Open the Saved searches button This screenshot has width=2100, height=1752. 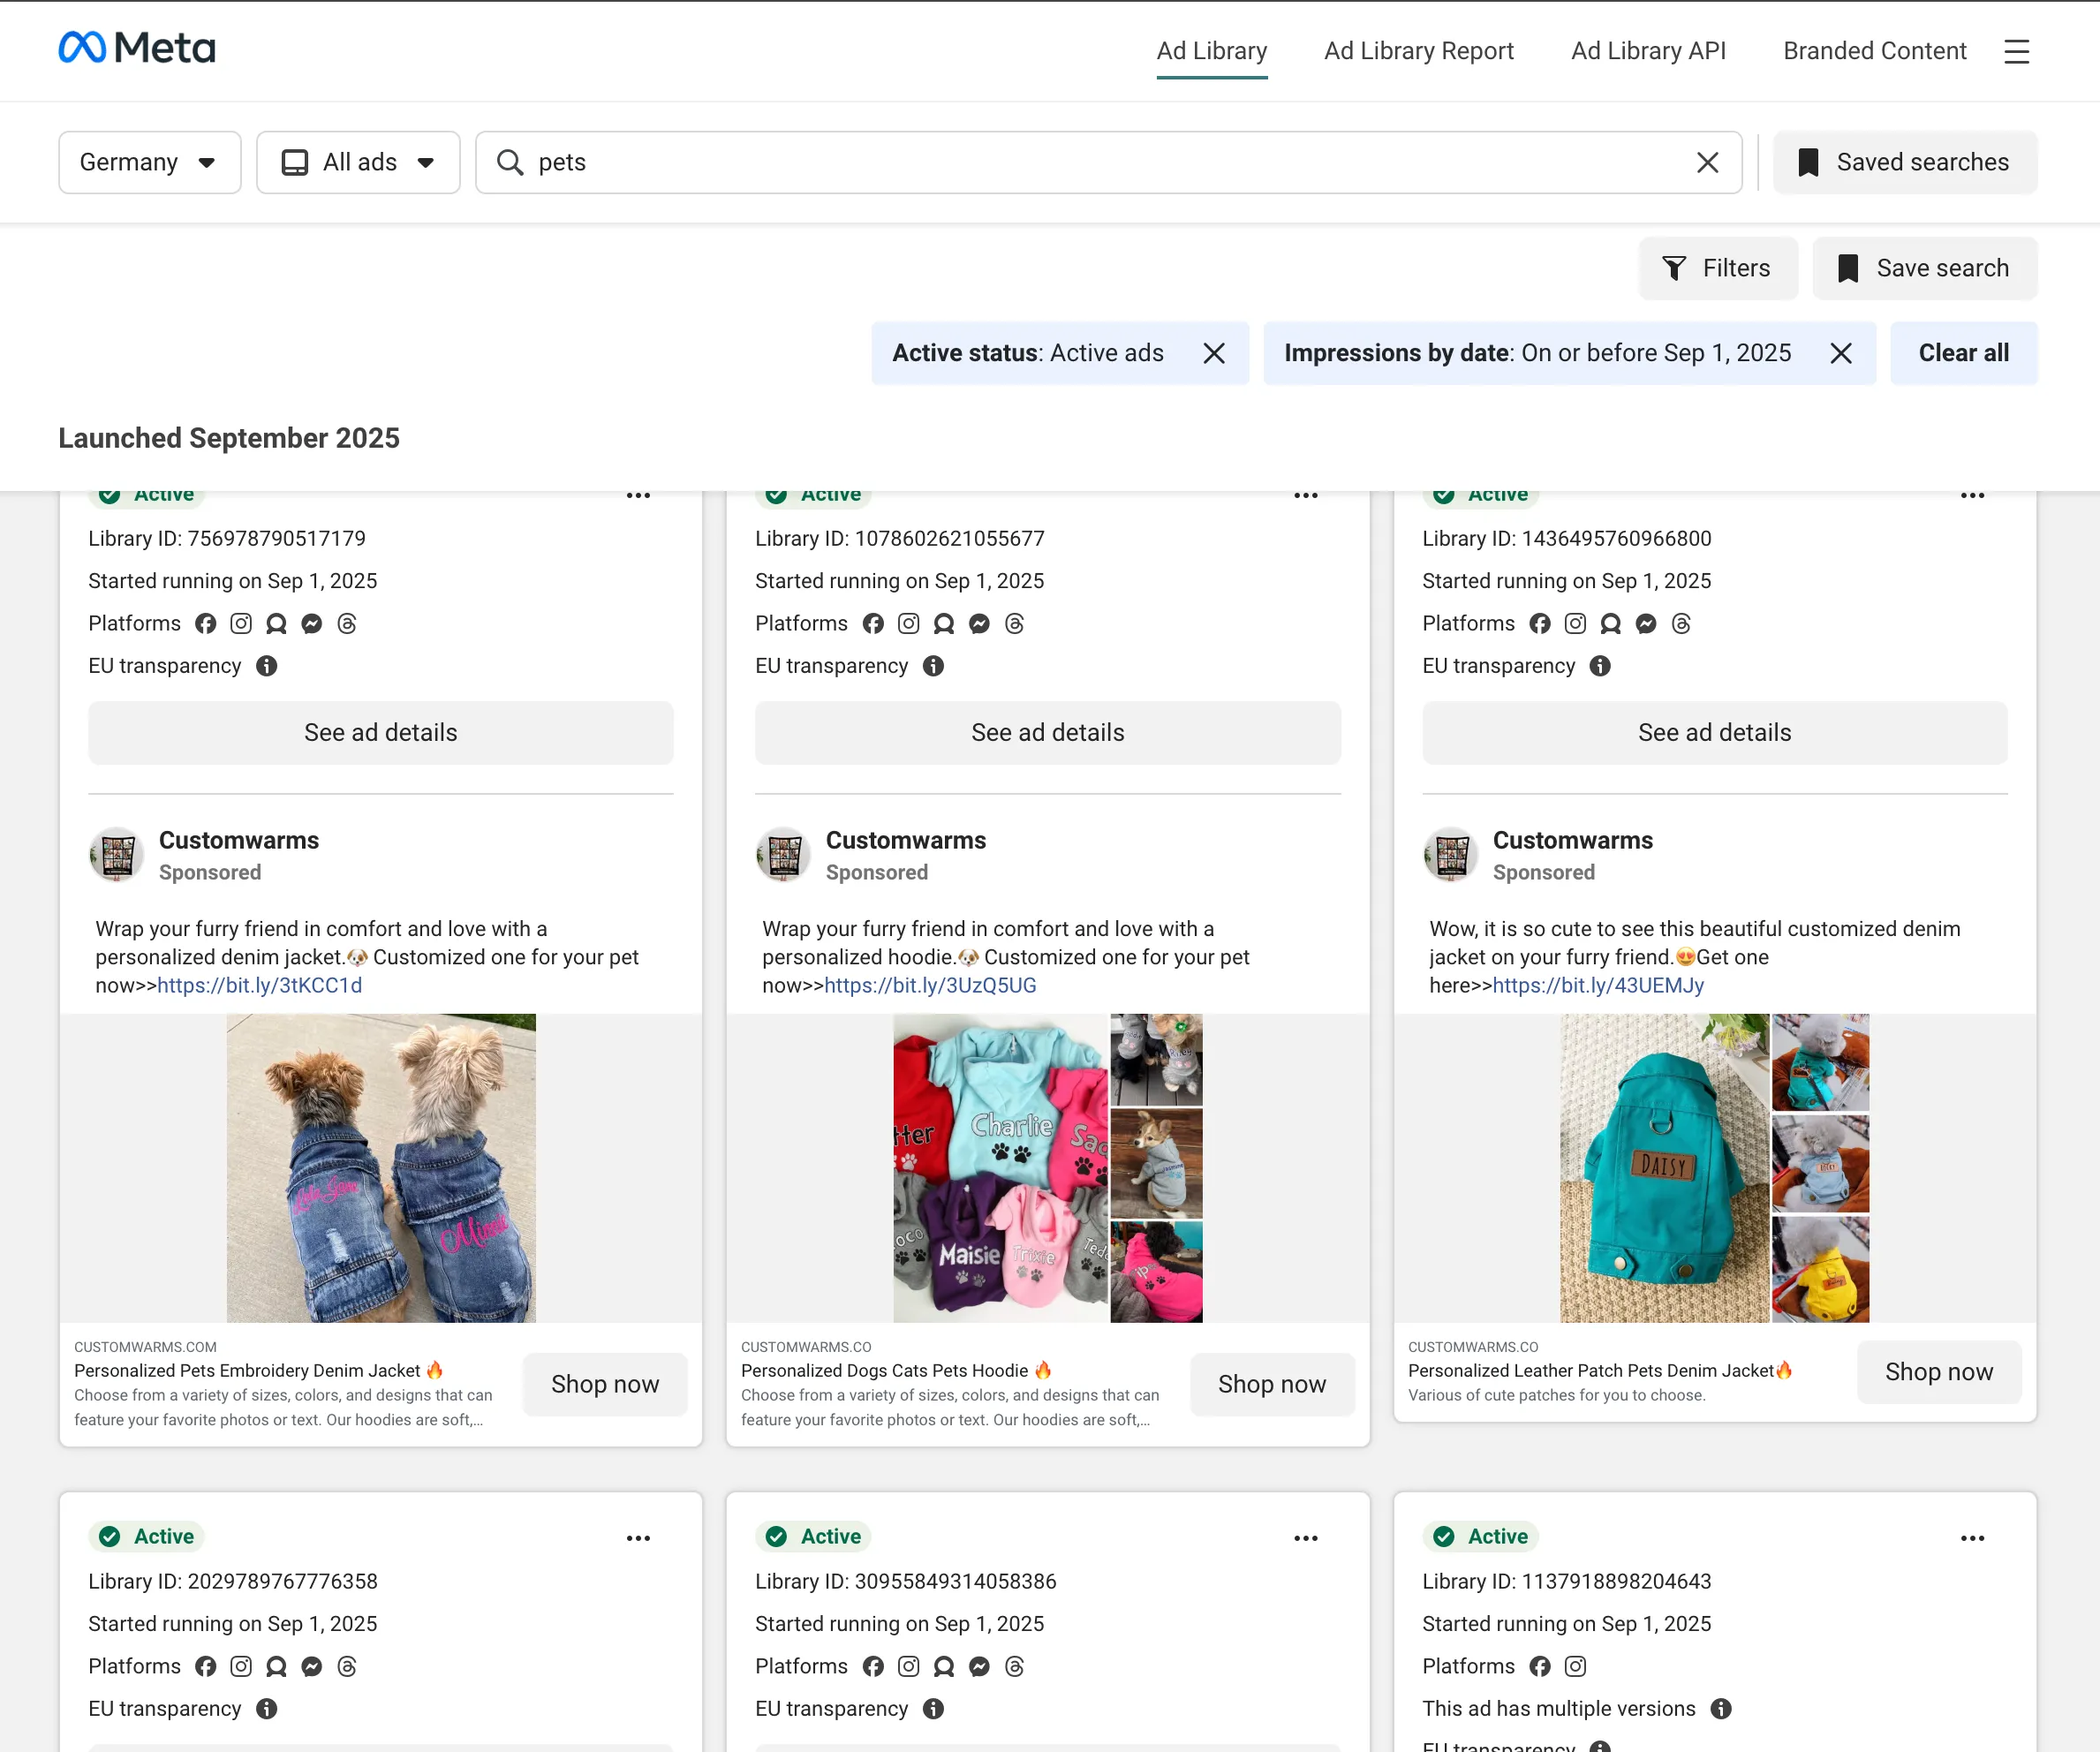click(x=1904, y=162)
